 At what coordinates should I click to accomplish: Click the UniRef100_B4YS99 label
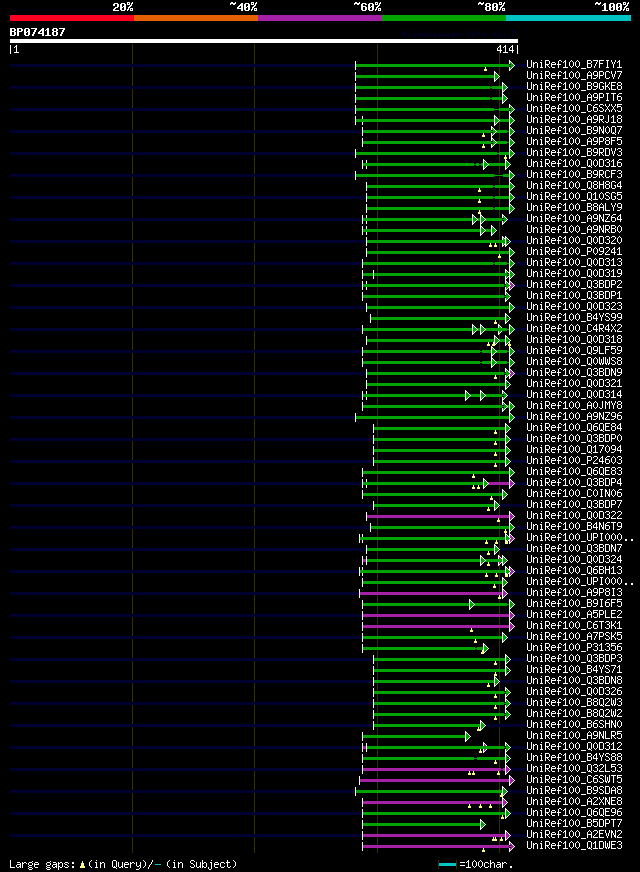click(x=574, y=318)
